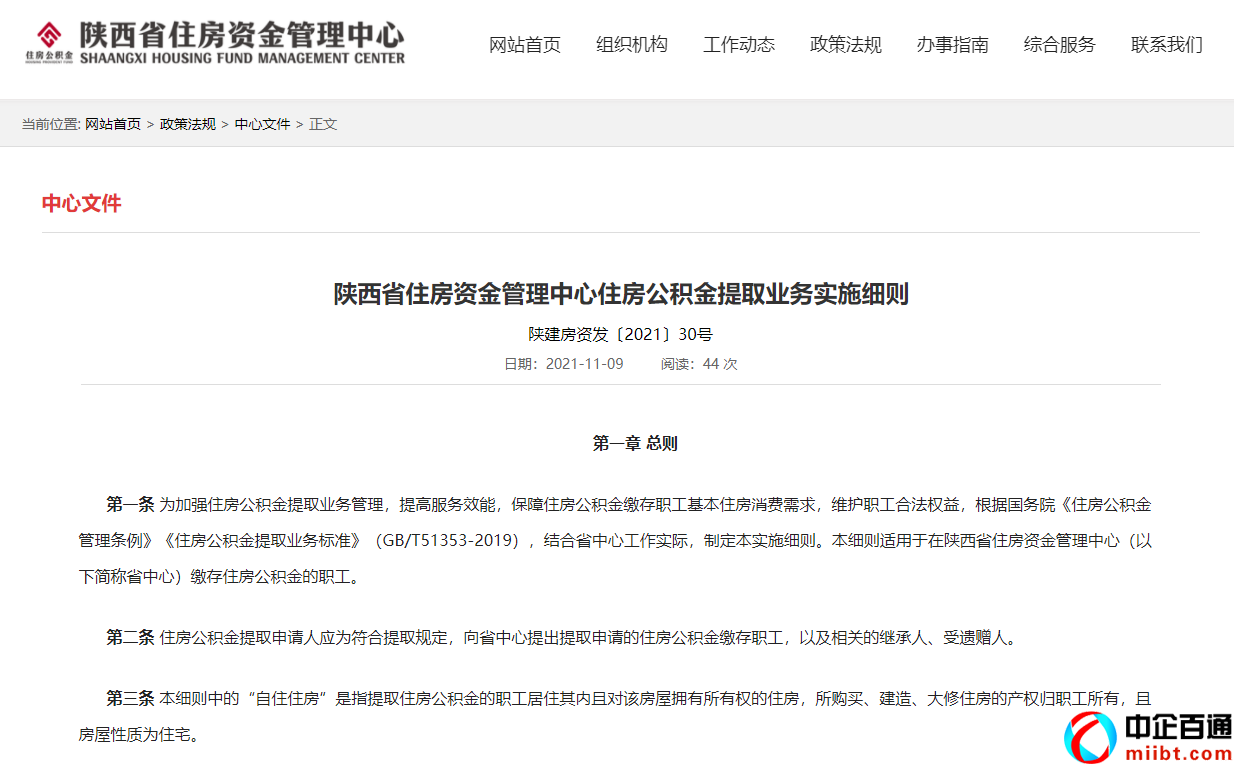Open the 办事指南 section
The image size is (1234, 767).
952,45
